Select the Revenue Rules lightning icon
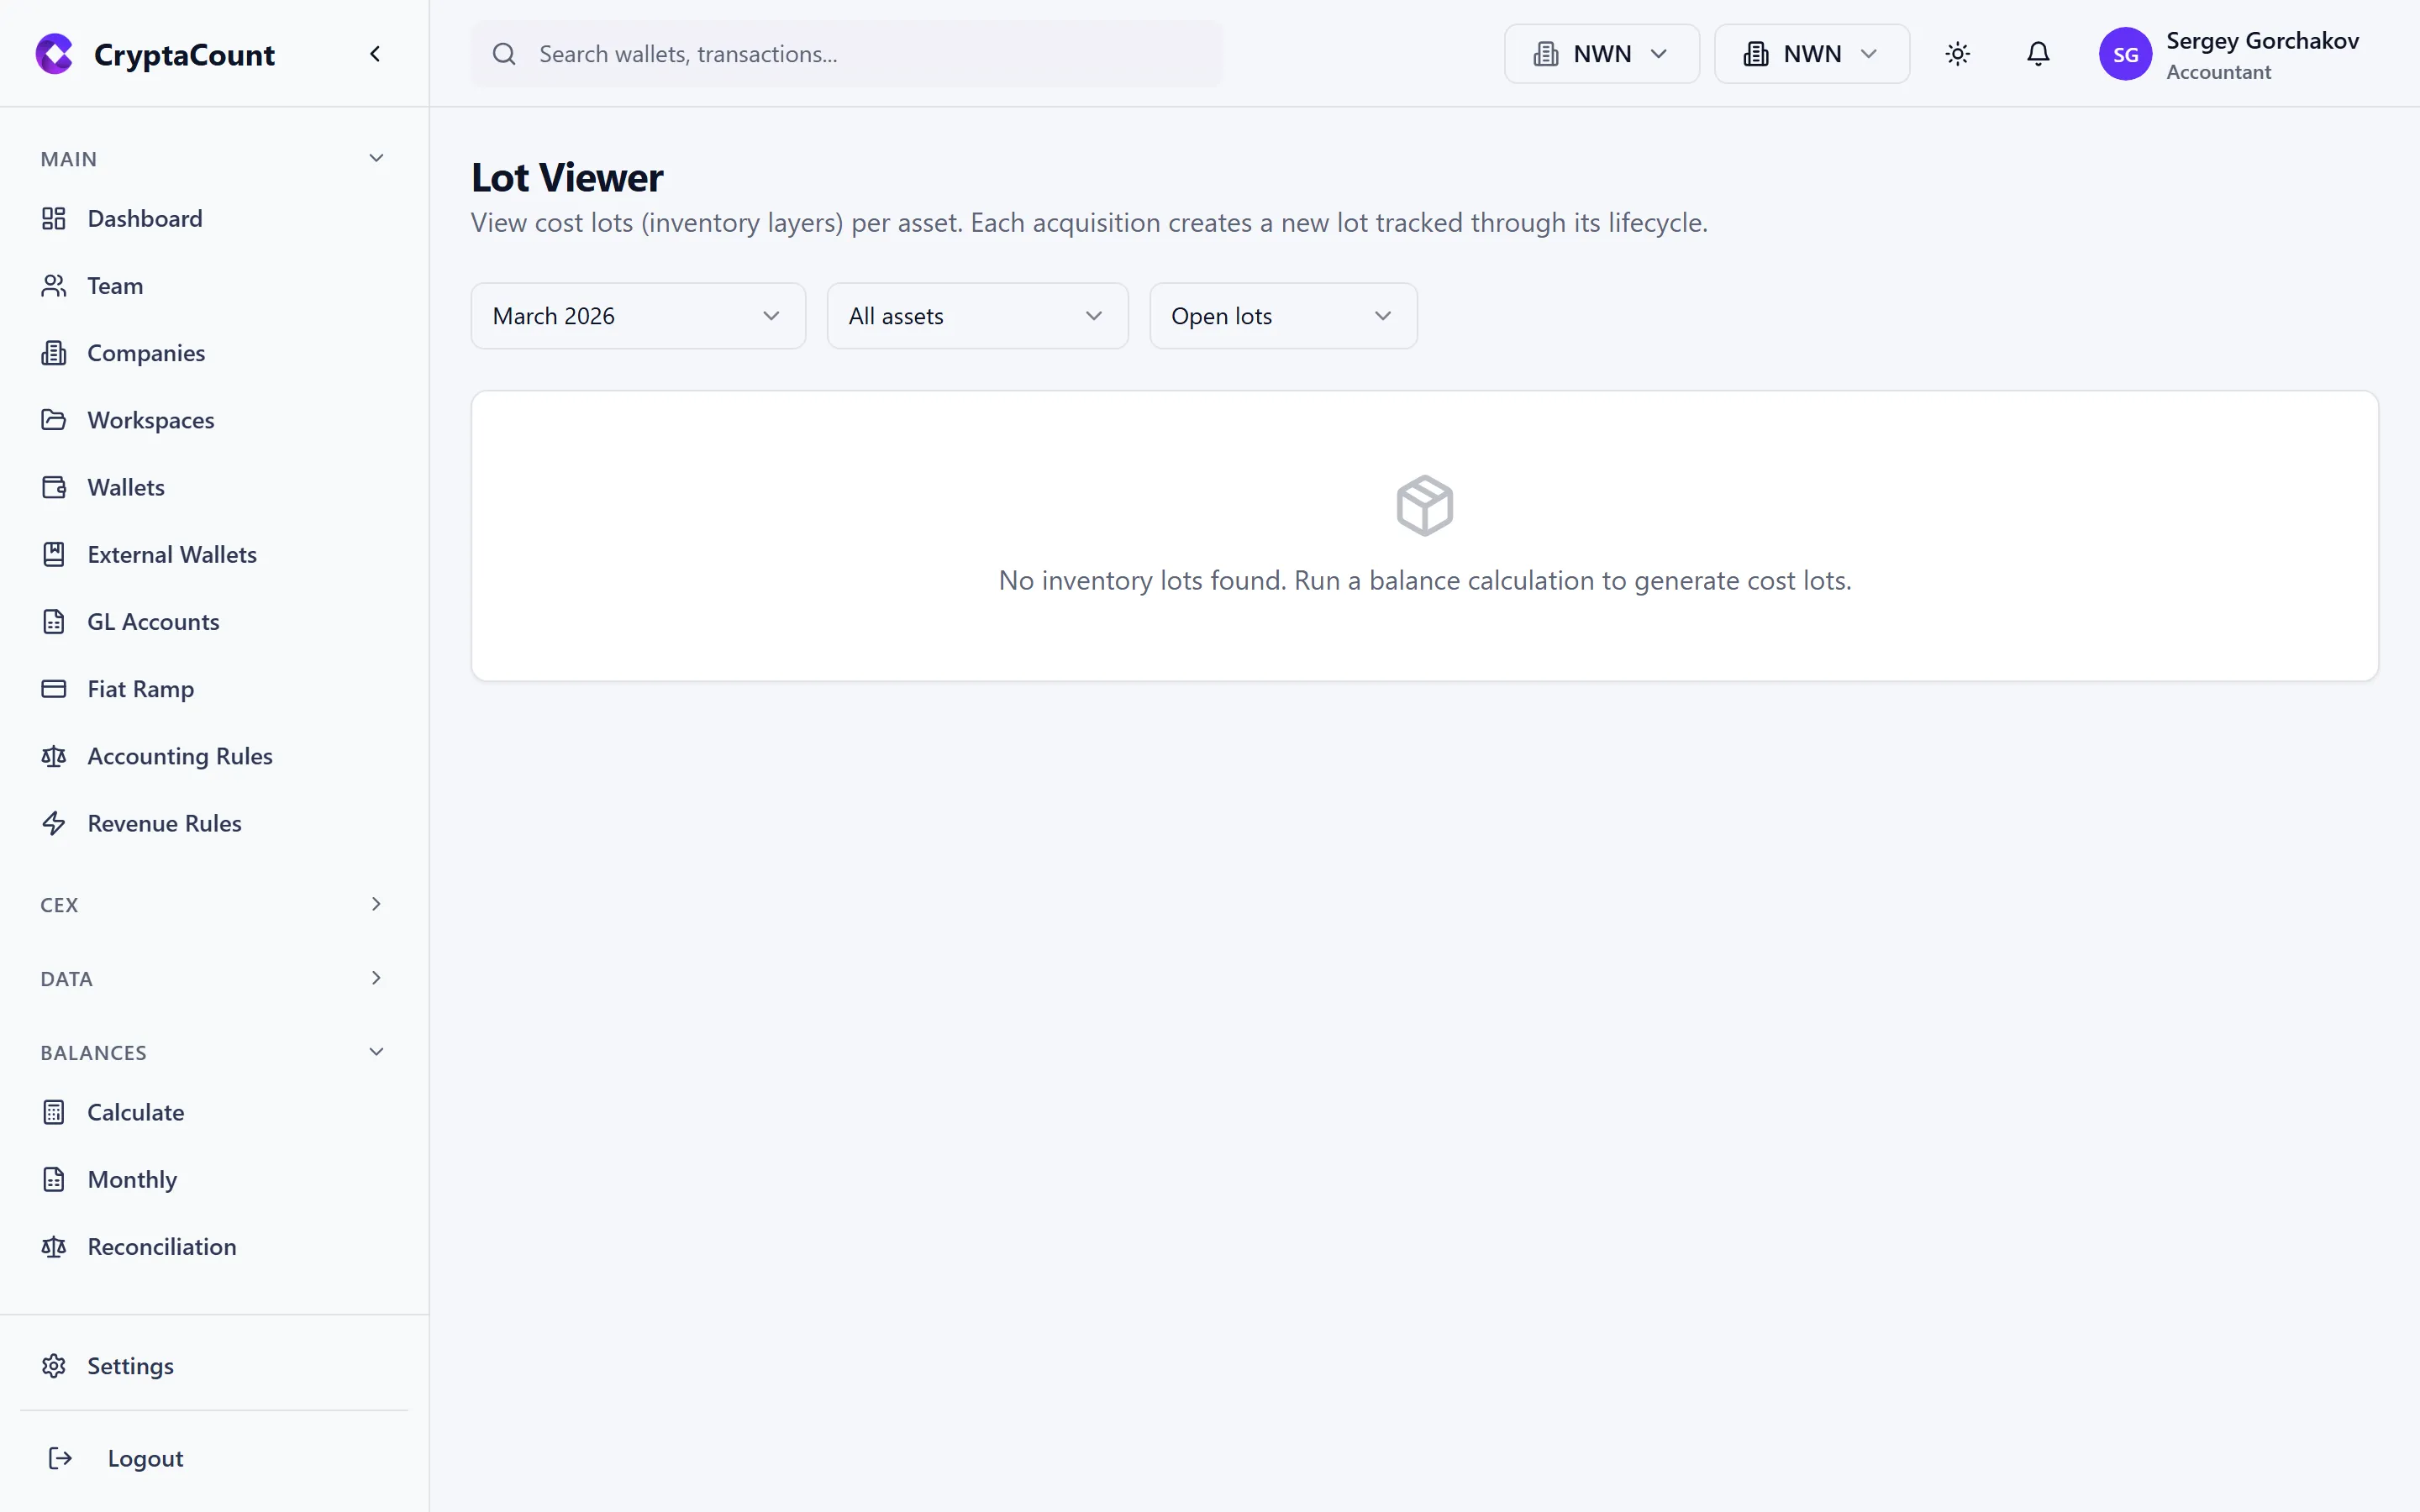Viewport: 2420px width, 1512px height. pos(54,823)
